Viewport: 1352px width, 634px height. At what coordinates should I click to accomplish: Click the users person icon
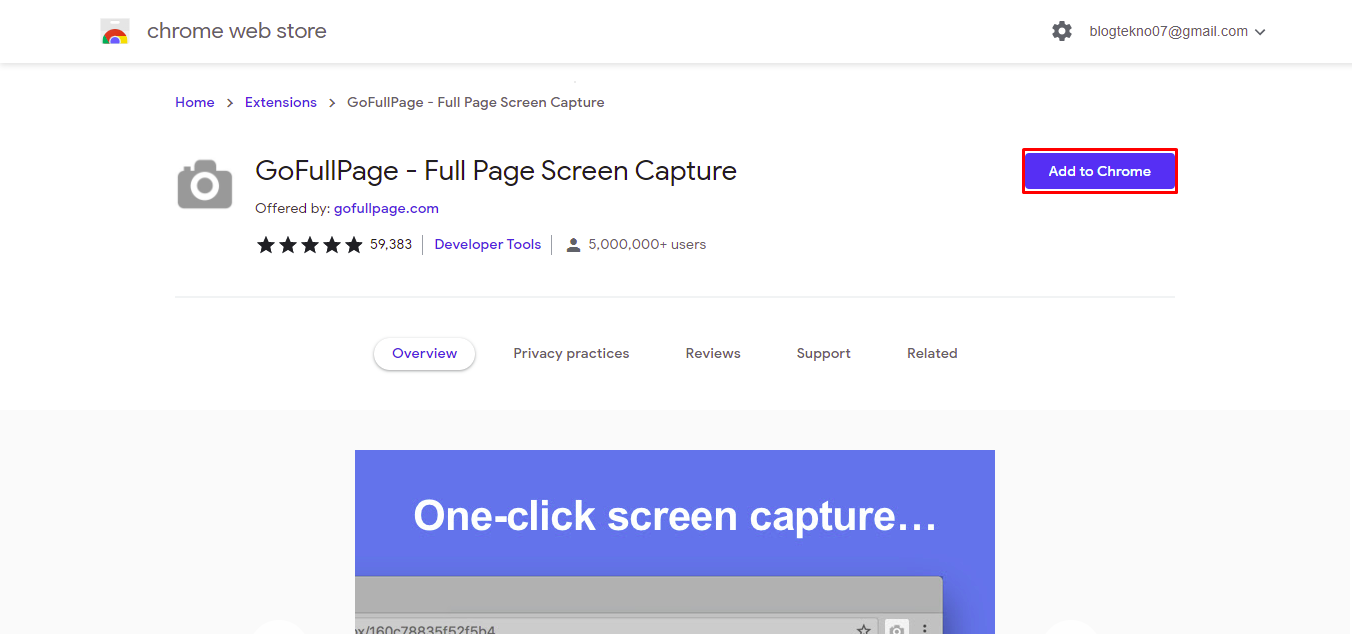pyautogui.click(x=573, y=244)
